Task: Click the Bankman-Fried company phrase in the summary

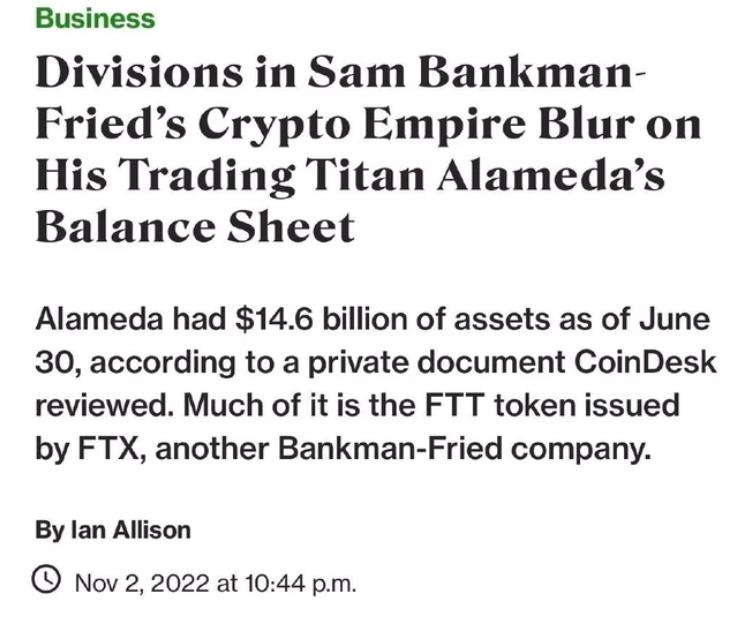Action: tap(465, 450)
